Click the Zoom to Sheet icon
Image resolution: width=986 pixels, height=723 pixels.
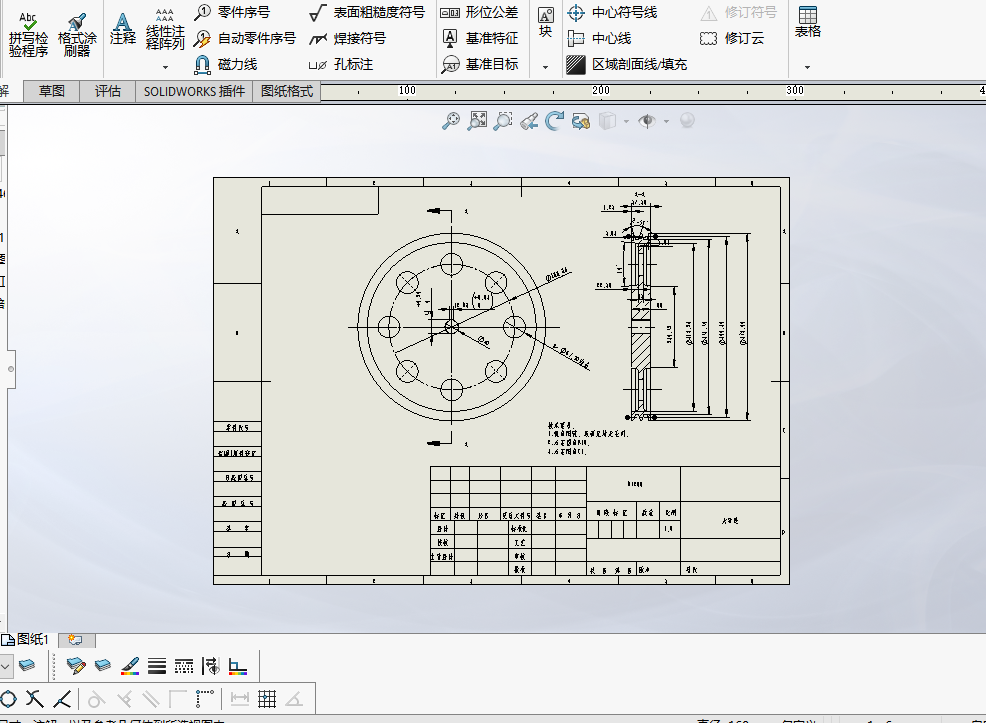(477, 121)
